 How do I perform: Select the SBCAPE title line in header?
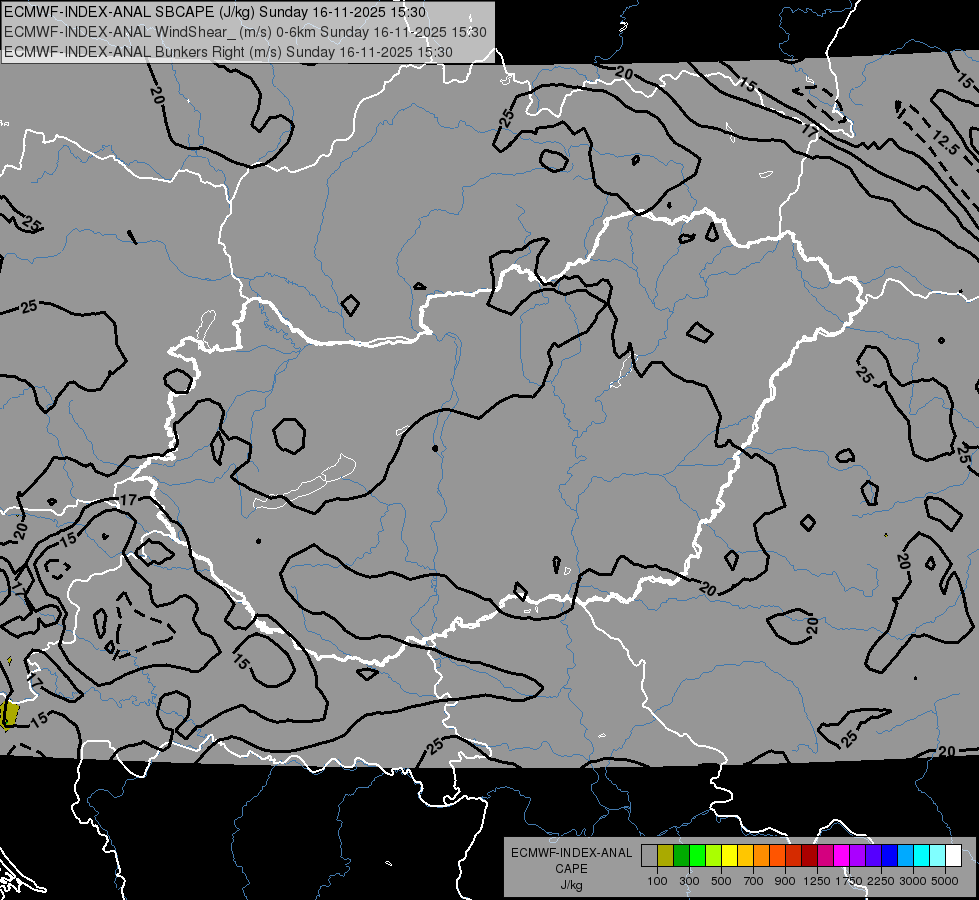(215, 12)
